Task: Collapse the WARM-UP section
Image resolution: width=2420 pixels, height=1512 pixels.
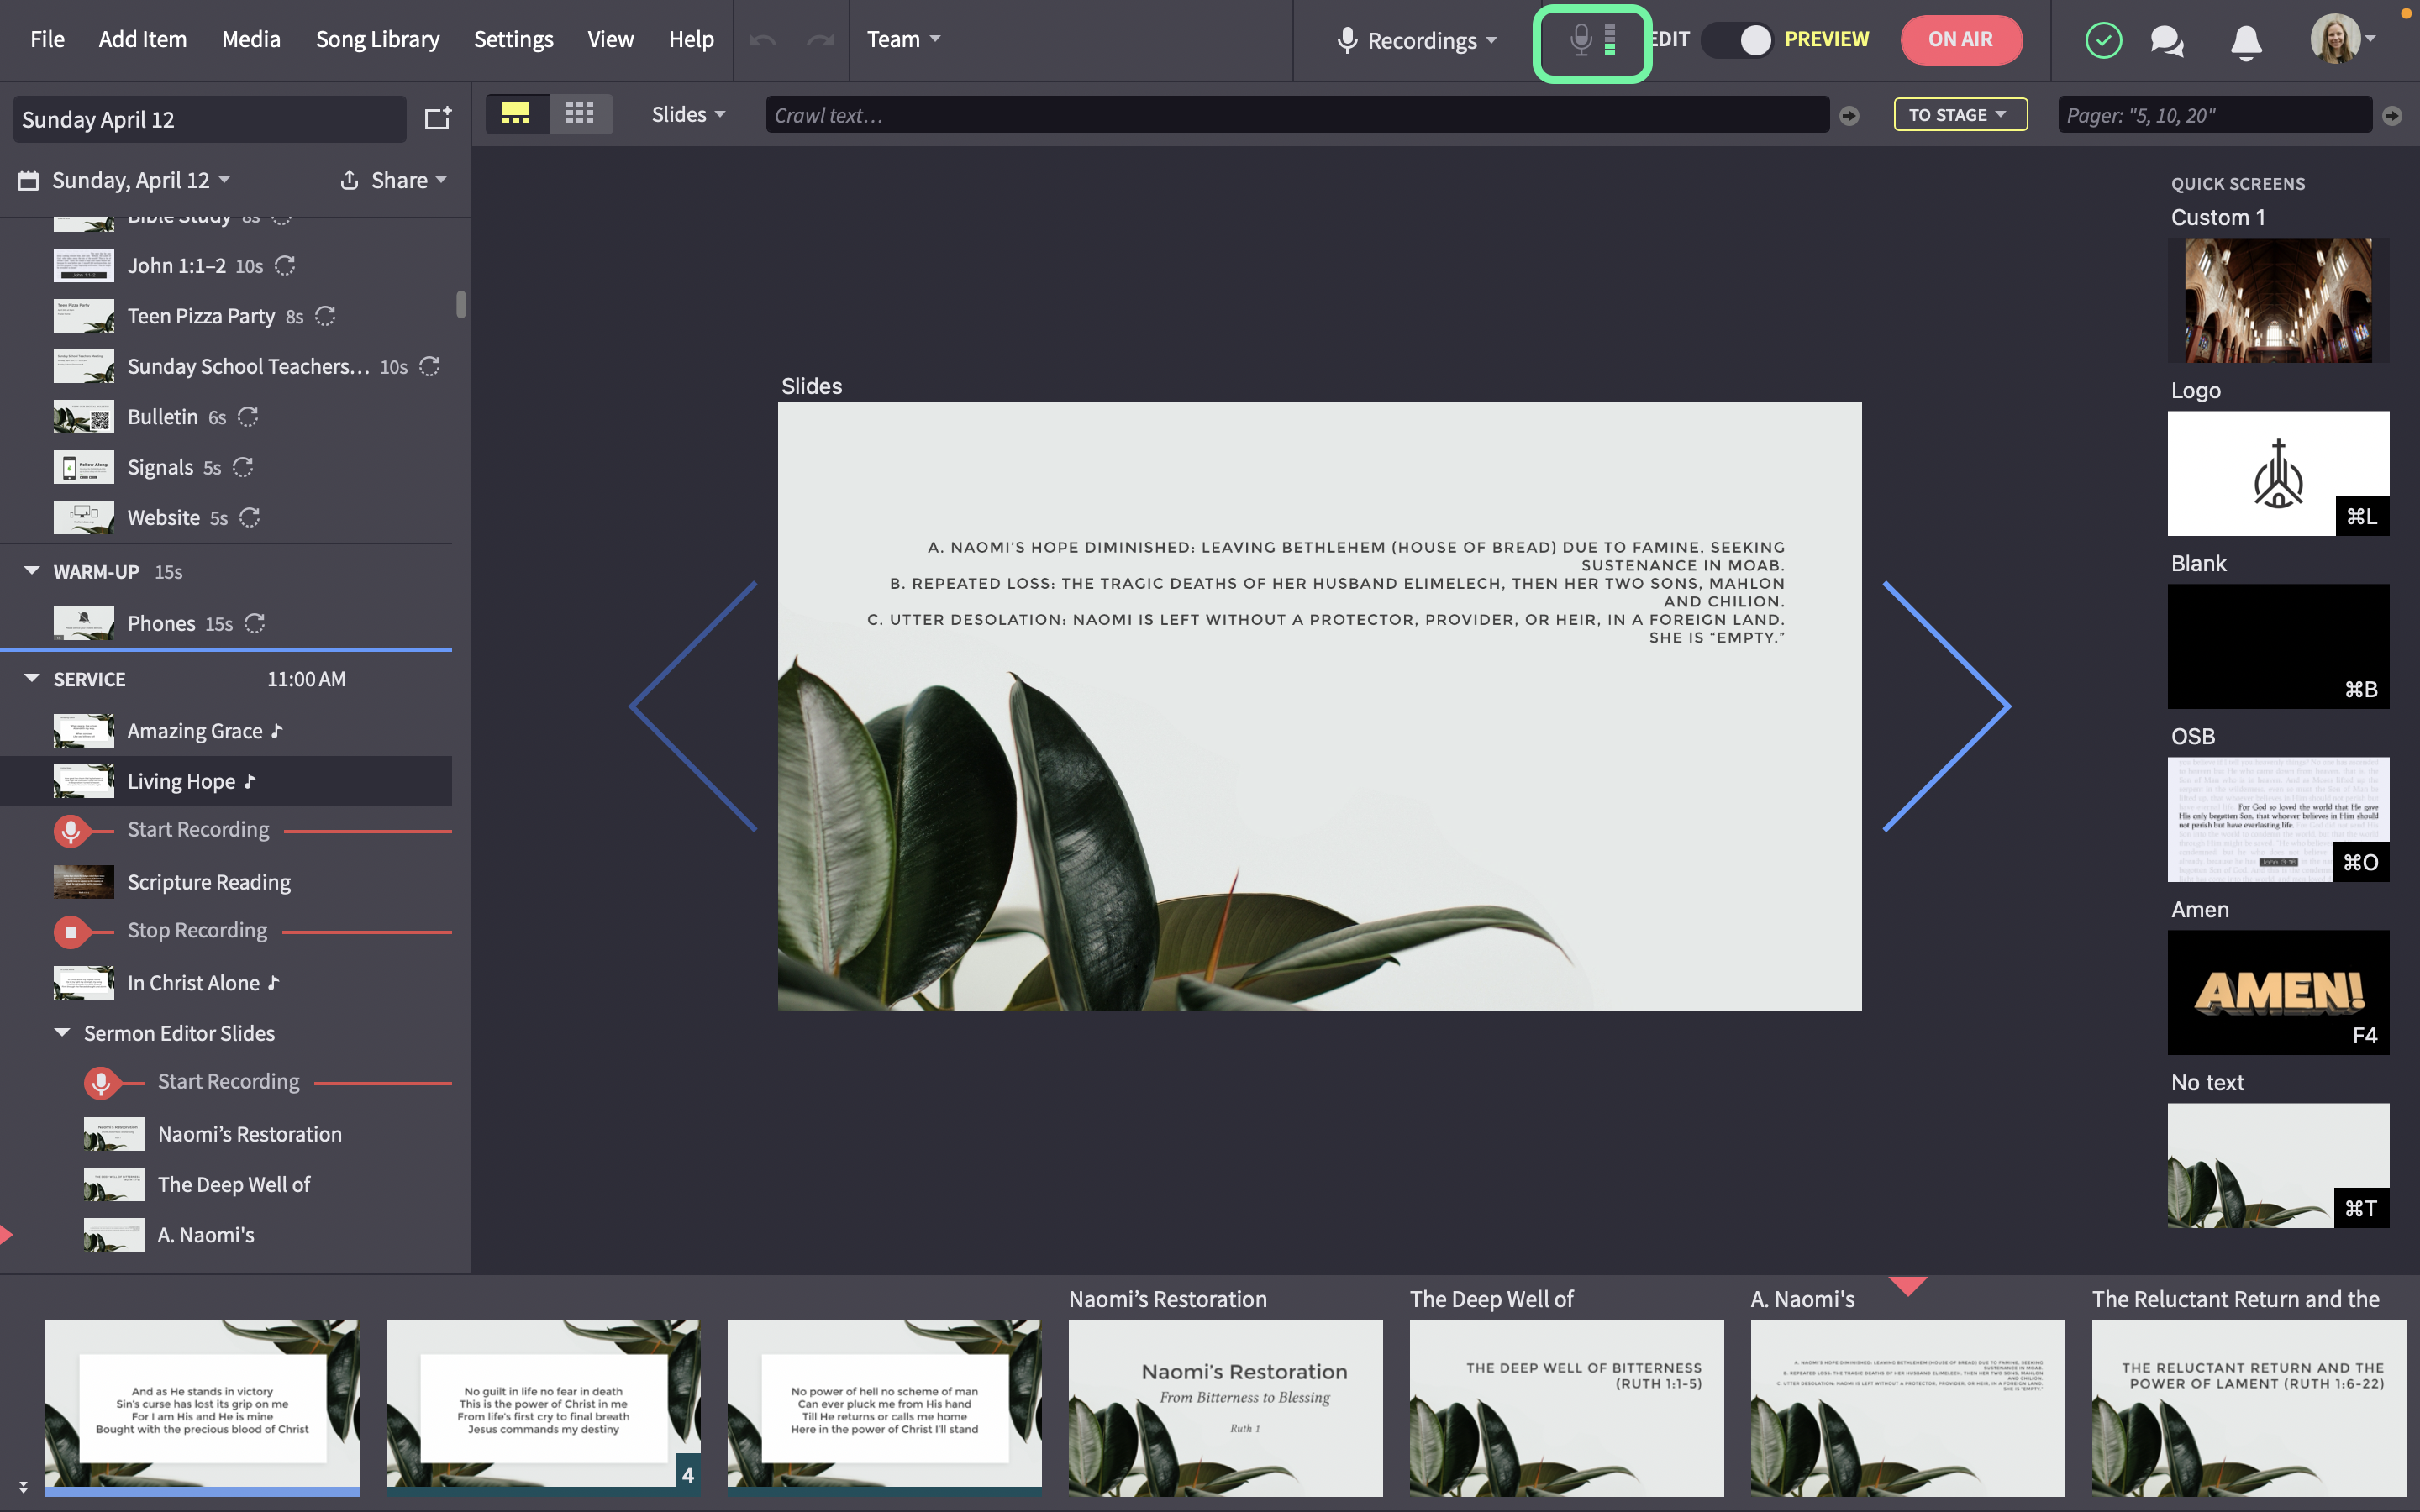Action: (x=32, y=571)
